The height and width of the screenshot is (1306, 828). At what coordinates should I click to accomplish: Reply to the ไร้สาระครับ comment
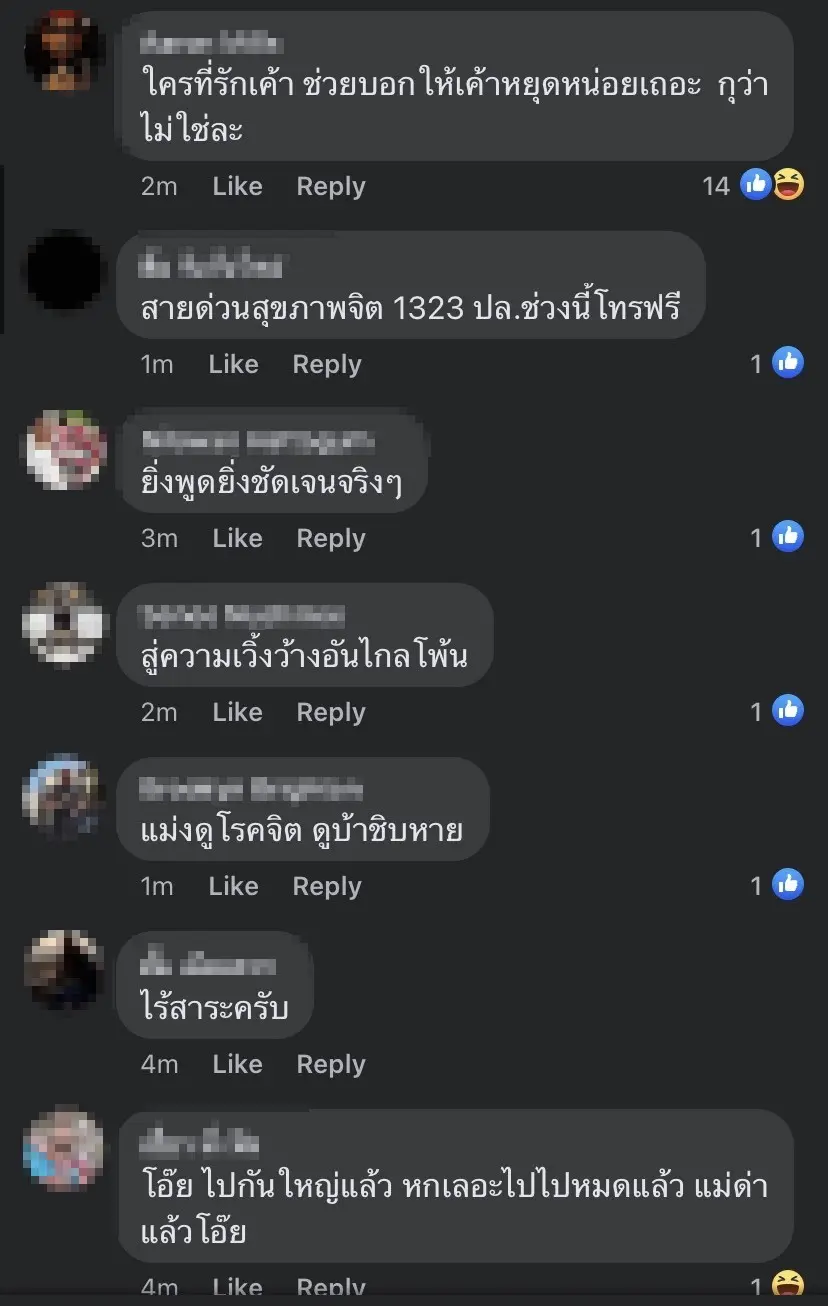coord(331,1064)
